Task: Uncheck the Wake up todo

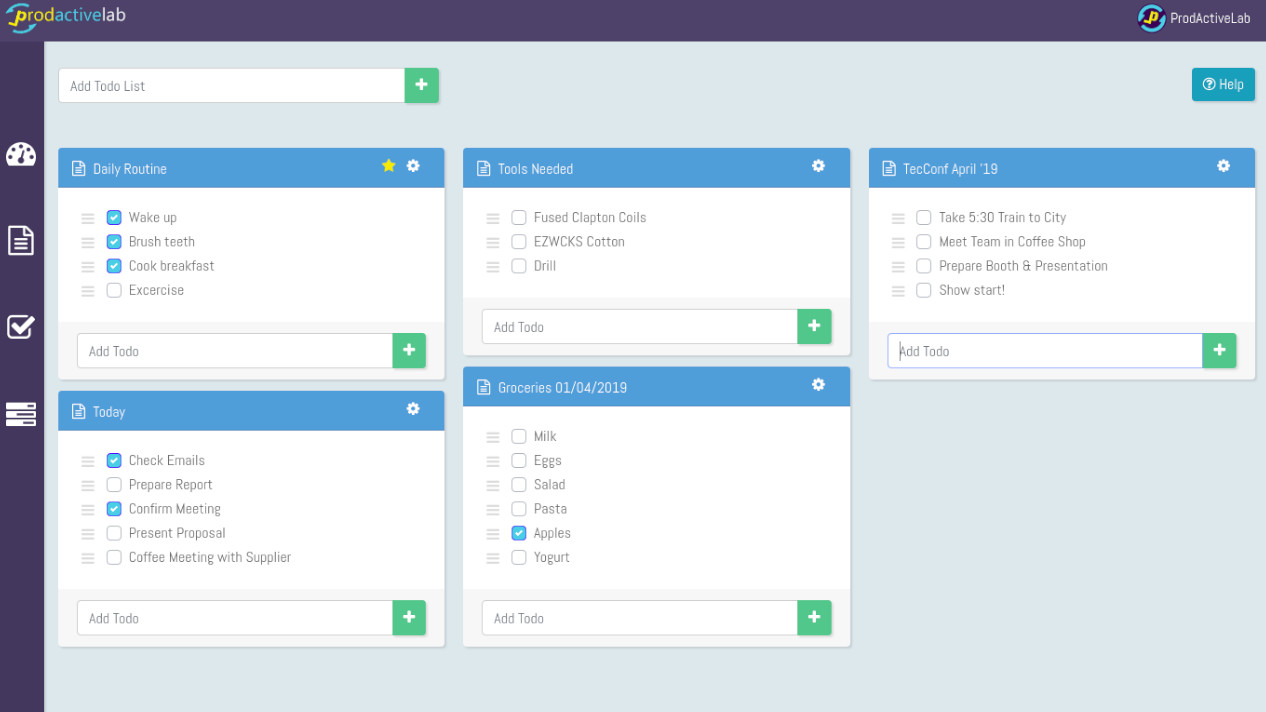Action: 114,217
